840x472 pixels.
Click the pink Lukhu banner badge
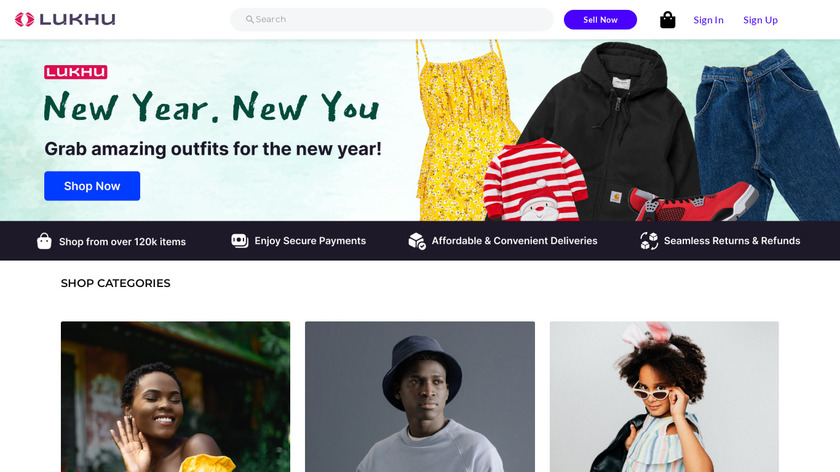[x=75, y=72]
